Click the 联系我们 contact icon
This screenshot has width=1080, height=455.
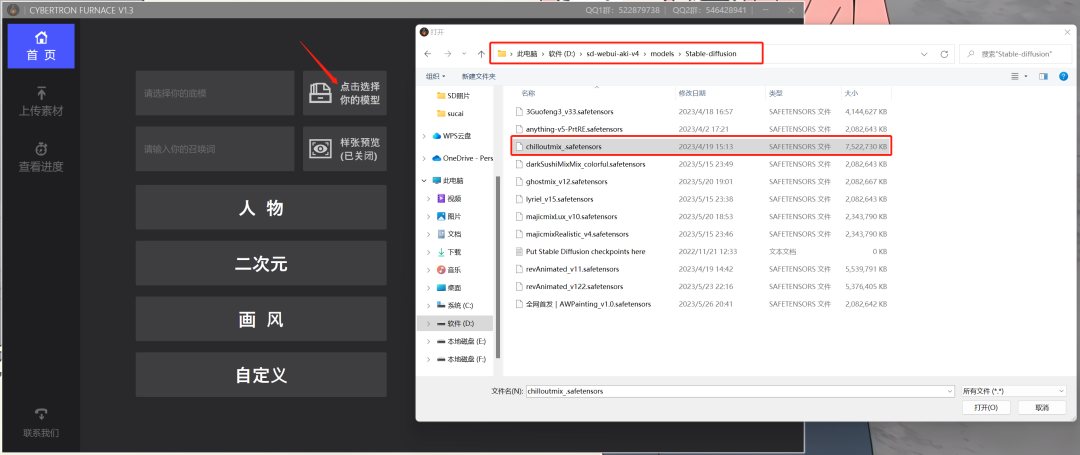(41, 414)
